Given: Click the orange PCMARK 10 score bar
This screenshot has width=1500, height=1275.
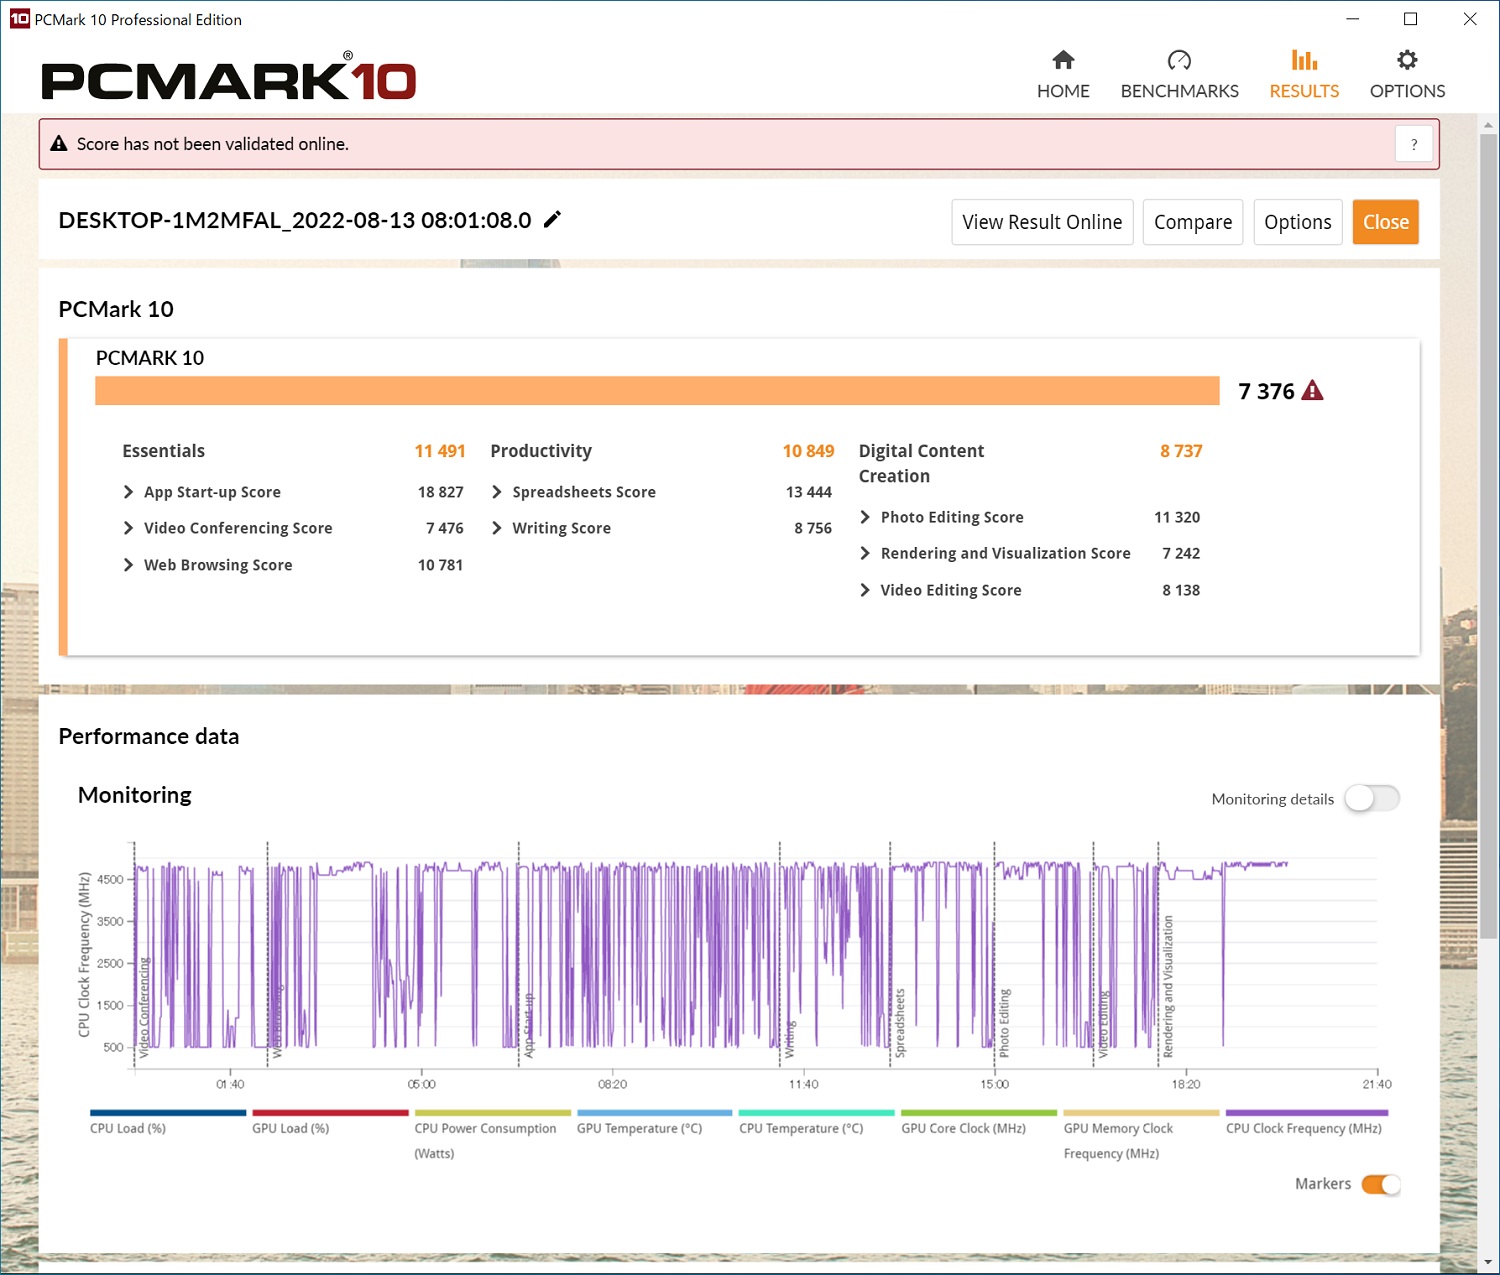Looking at the screenshot, I should 657,390.
